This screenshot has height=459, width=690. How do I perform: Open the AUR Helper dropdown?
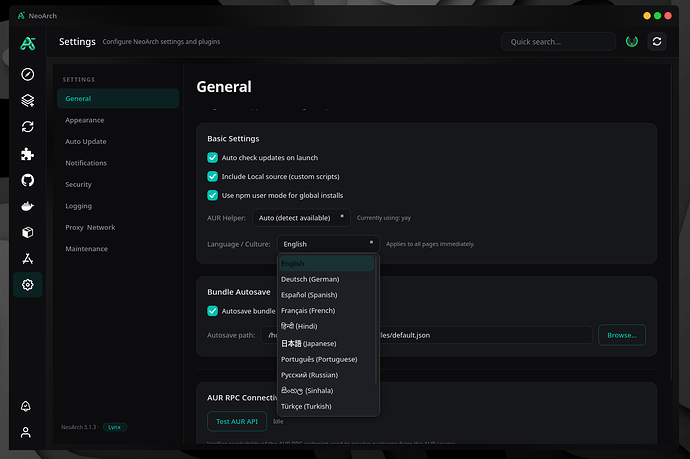coord(301,218)
